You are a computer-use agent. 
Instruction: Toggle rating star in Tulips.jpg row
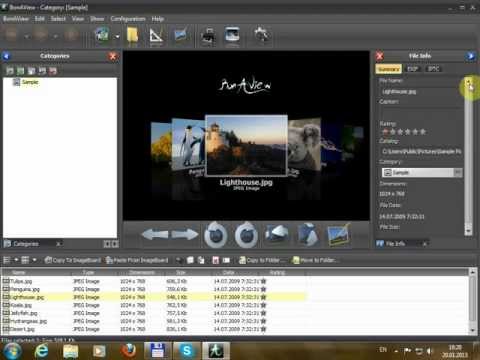[263, 281]
